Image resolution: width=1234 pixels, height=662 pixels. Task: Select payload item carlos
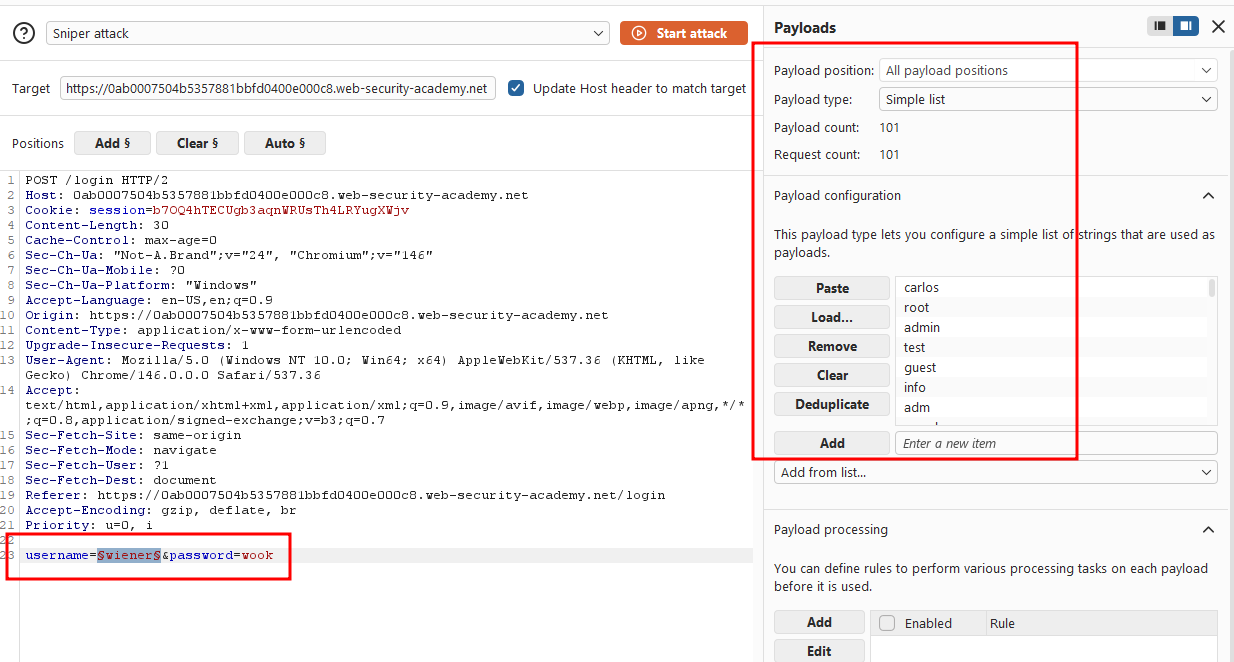tap(1052, 288)
